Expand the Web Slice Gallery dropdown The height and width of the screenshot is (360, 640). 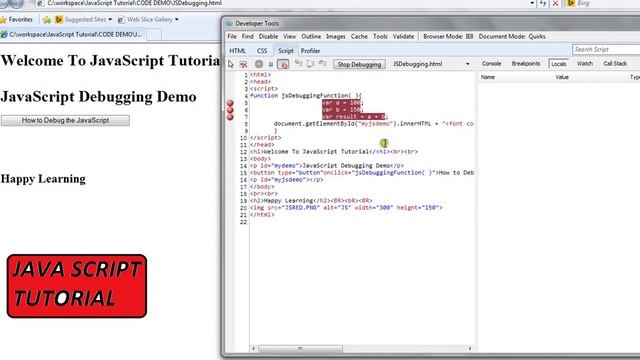tap(177, 20)
